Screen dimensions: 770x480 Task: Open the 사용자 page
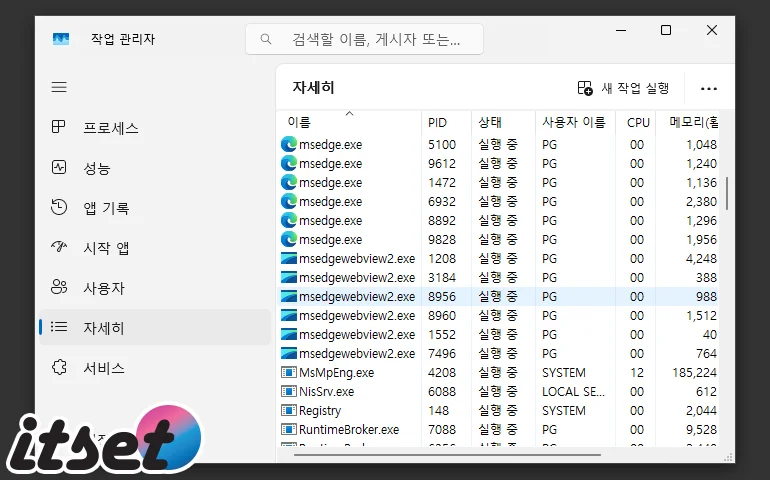pos(155,287)
